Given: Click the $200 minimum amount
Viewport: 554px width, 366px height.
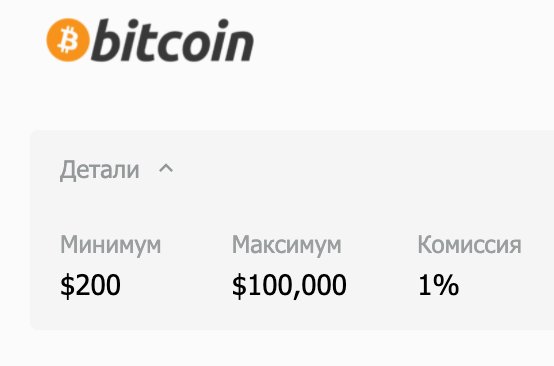Looking at the screenshot, I should (x=90, y=285).
